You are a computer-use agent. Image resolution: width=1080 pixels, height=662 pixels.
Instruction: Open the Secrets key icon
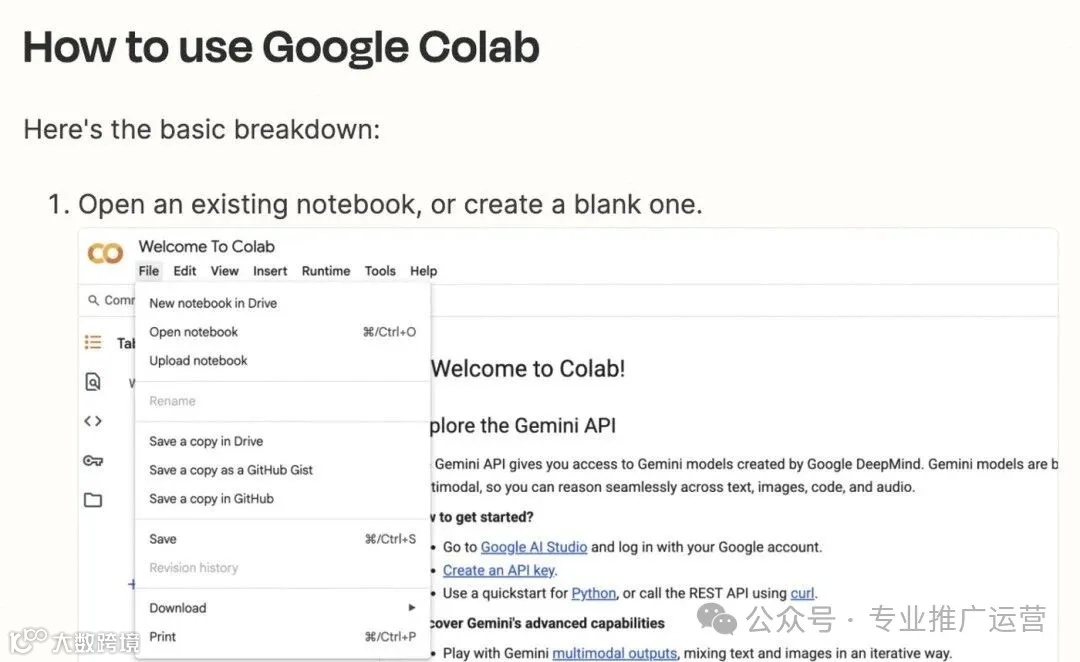tap(93, 460)
